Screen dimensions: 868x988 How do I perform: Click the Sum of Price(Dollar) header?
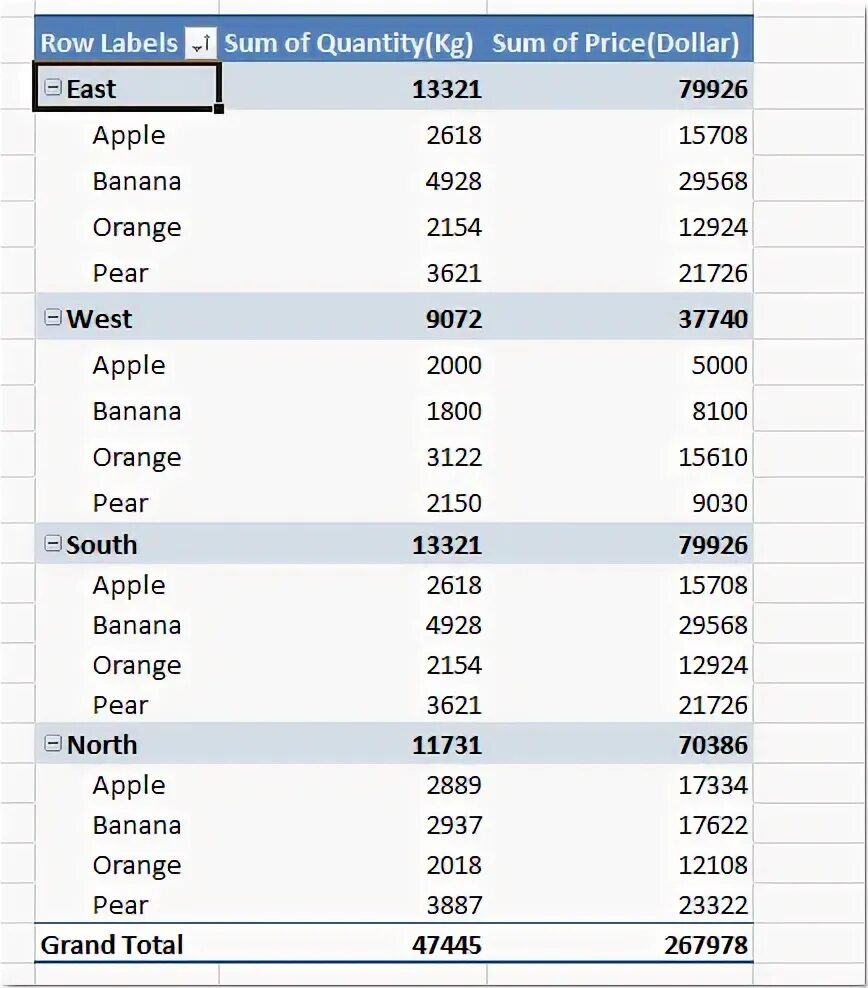coord(616,43)
